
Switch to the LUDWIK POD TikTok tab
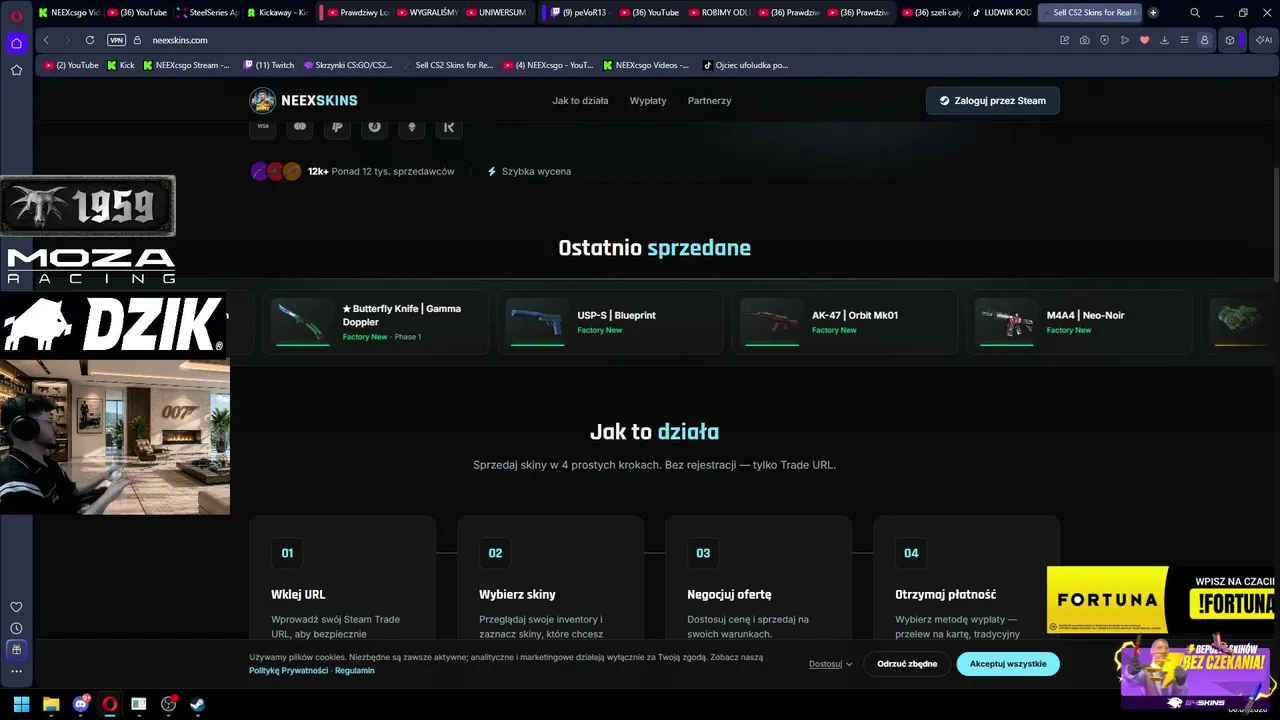[x=1002, y=13]
